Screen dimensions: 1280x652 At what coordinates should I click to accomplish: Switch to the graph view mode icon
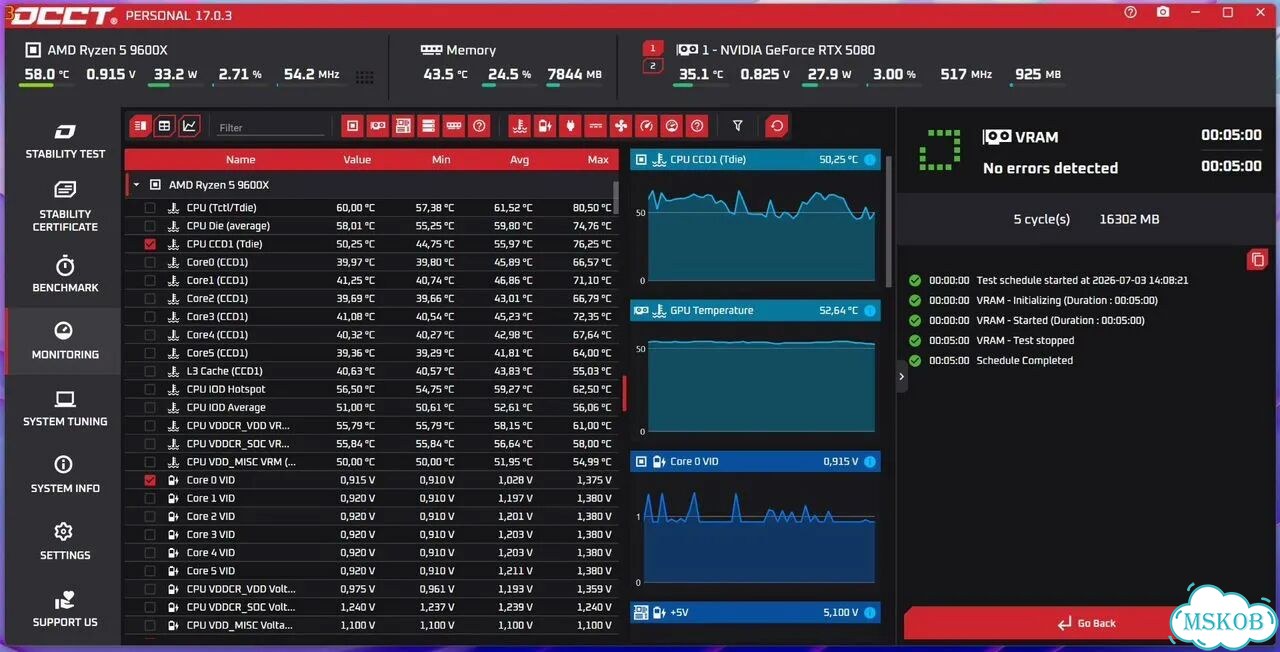[189, 126]
